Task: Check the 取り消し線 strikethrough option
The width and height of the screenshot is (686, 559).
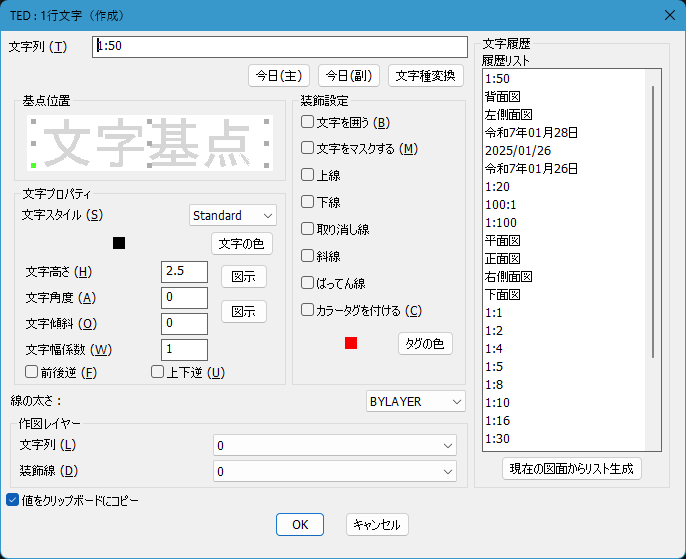Action: tap(308, 228)
